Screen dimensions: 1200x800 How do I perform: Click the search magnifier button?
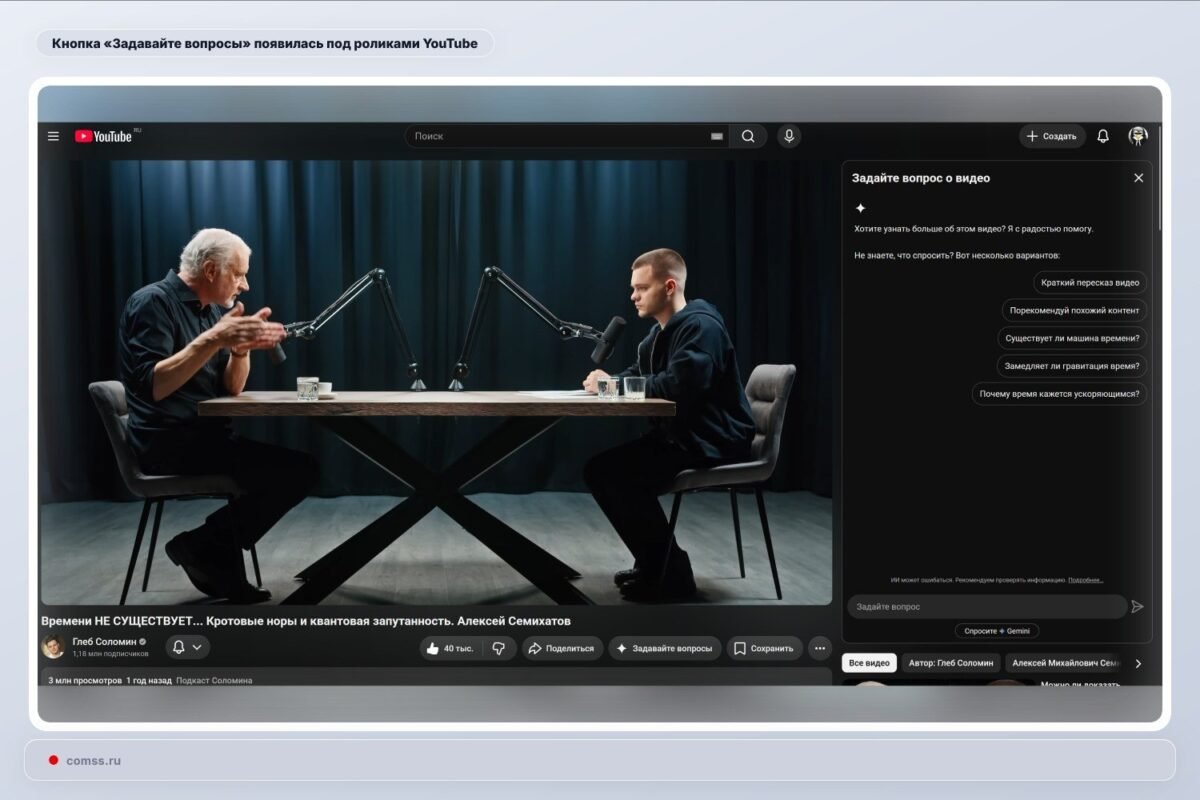tap(748, 136)
